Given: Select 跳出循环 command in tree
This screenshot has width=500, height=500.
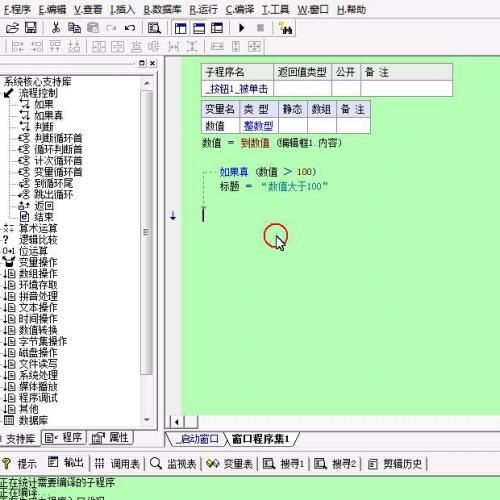Looking at the screenshot, I should pos(53,194).
